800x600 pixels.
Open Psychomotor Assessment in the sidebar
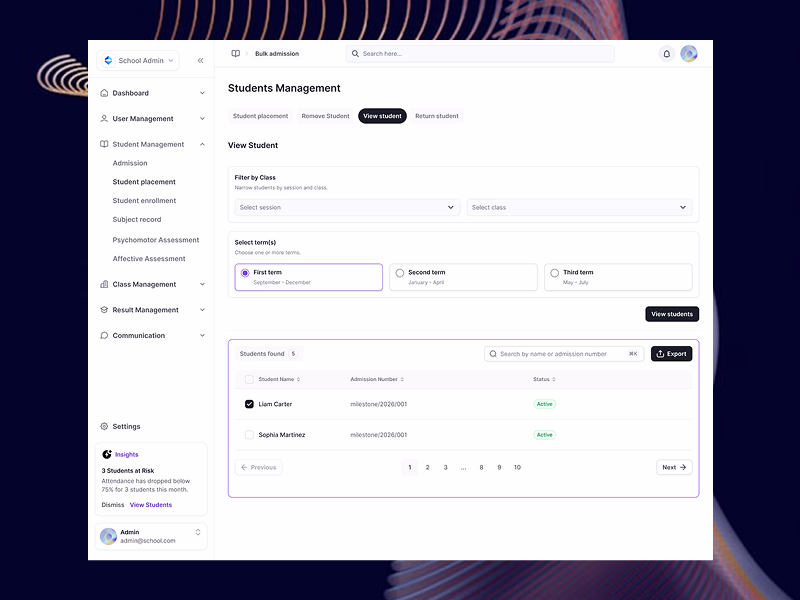pos(156,240)
